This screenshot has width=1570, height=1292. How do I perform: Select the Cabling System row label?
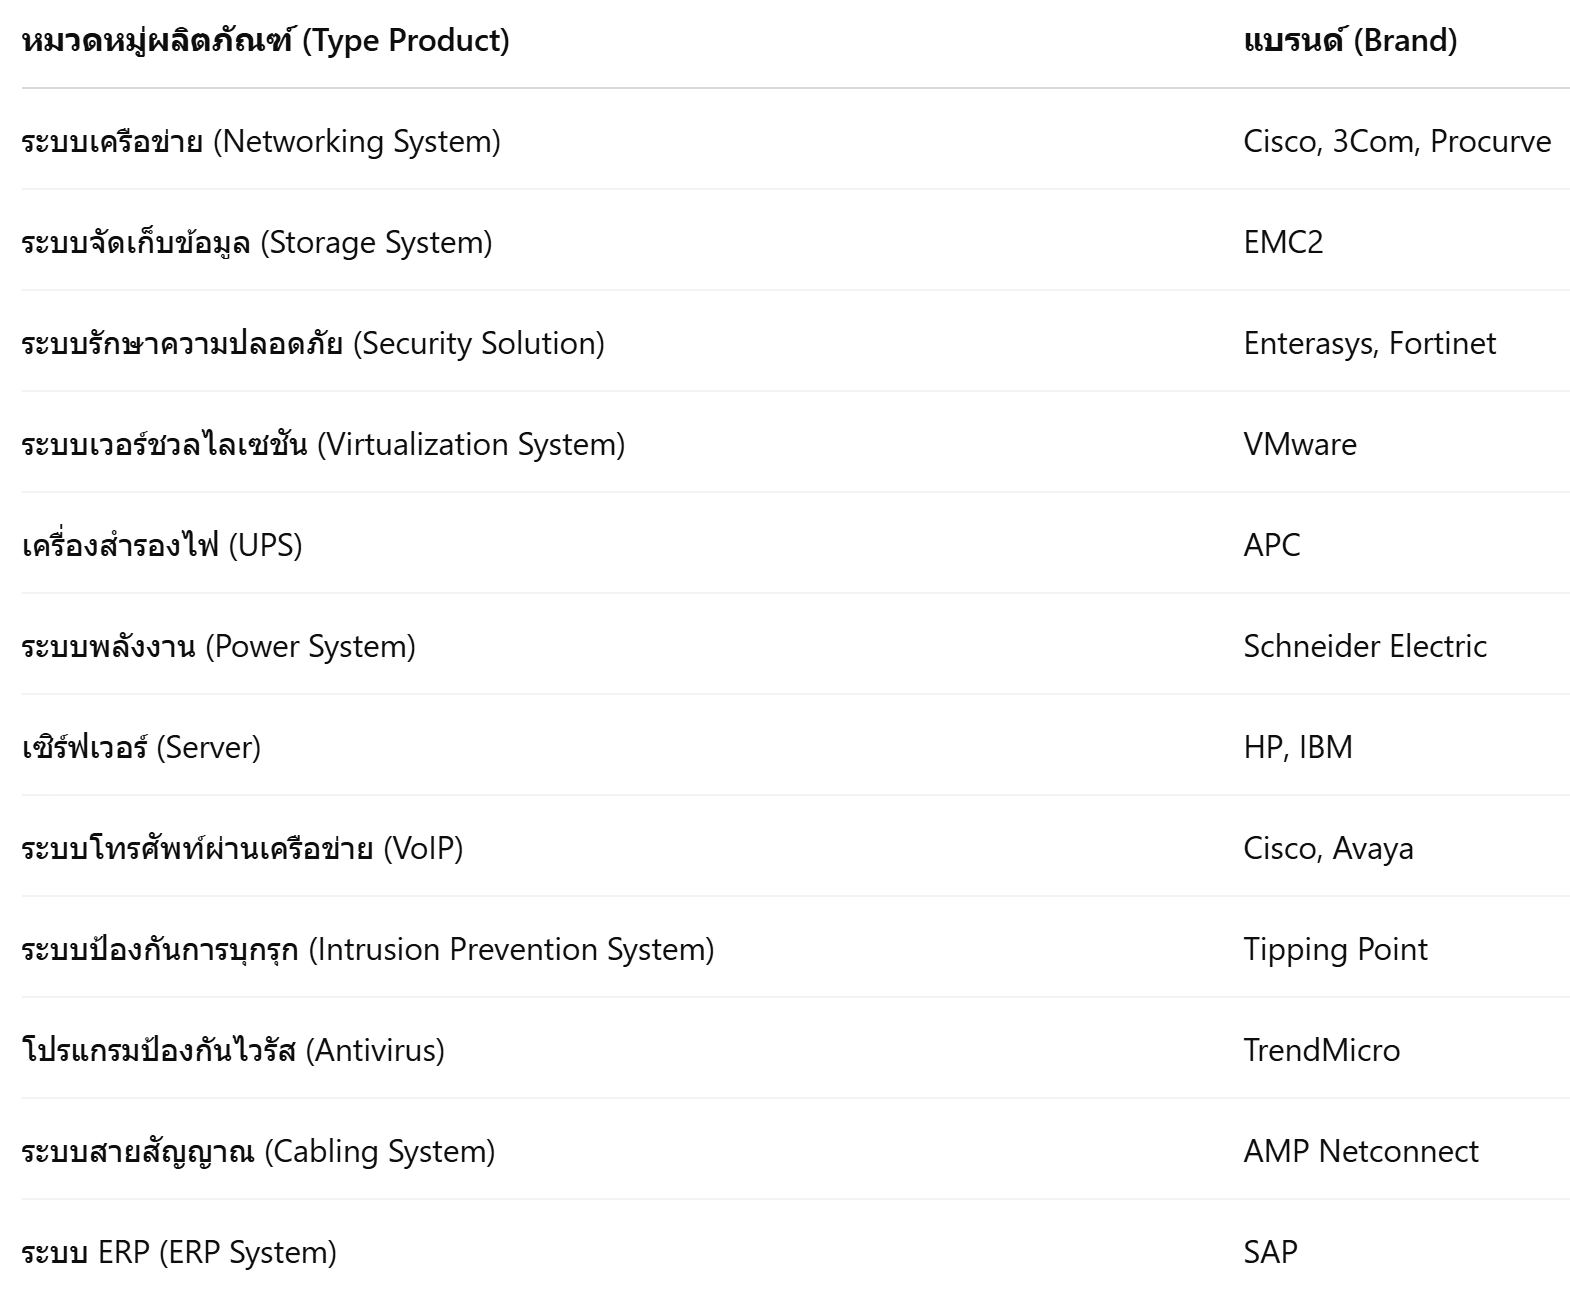257,1151
